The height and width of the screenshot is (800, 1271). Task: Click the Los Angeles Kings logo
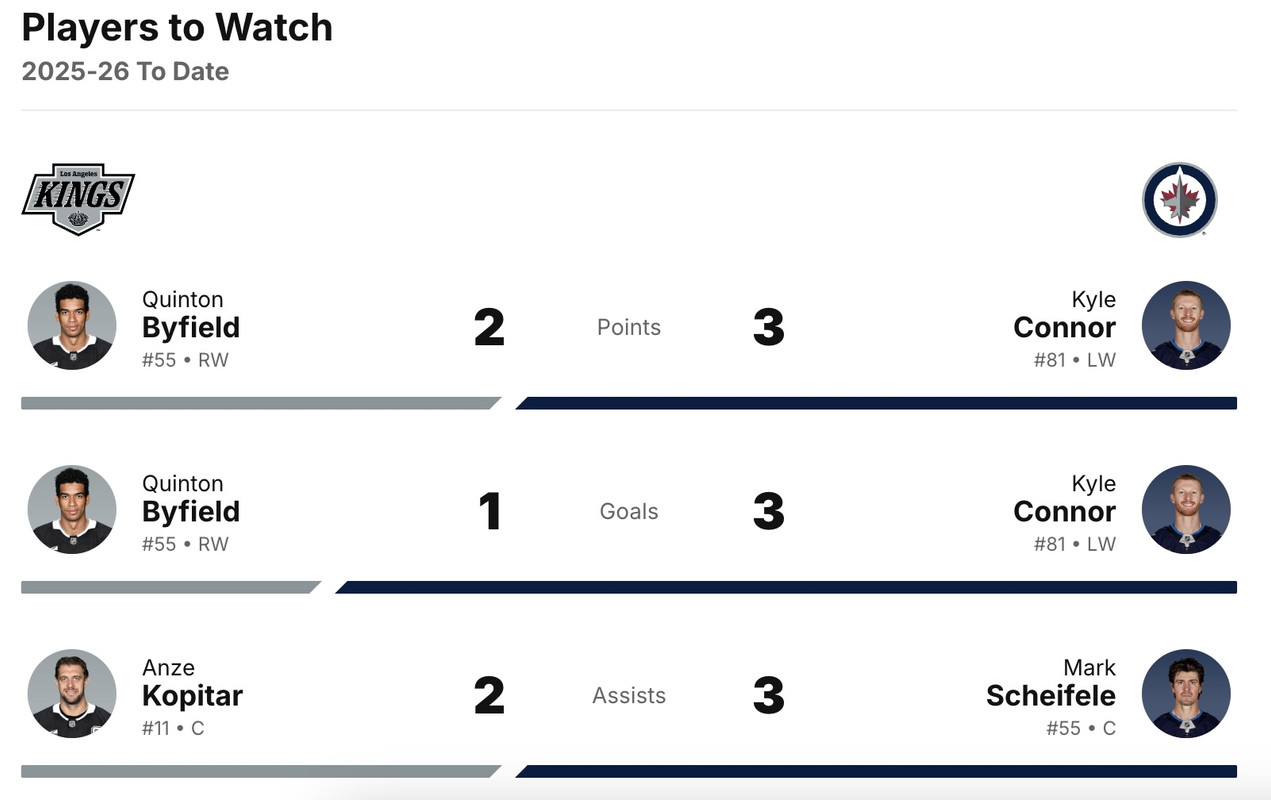tap(78, 199)
